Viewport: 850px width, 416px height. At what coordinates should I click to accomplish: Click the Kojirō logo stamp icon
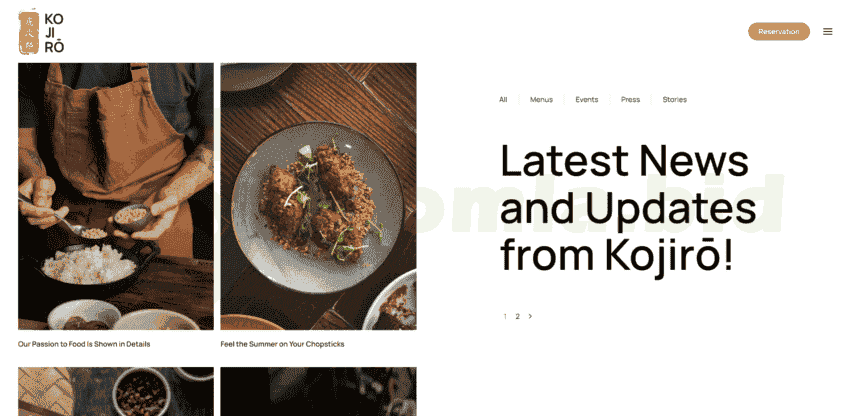point(29,33)
